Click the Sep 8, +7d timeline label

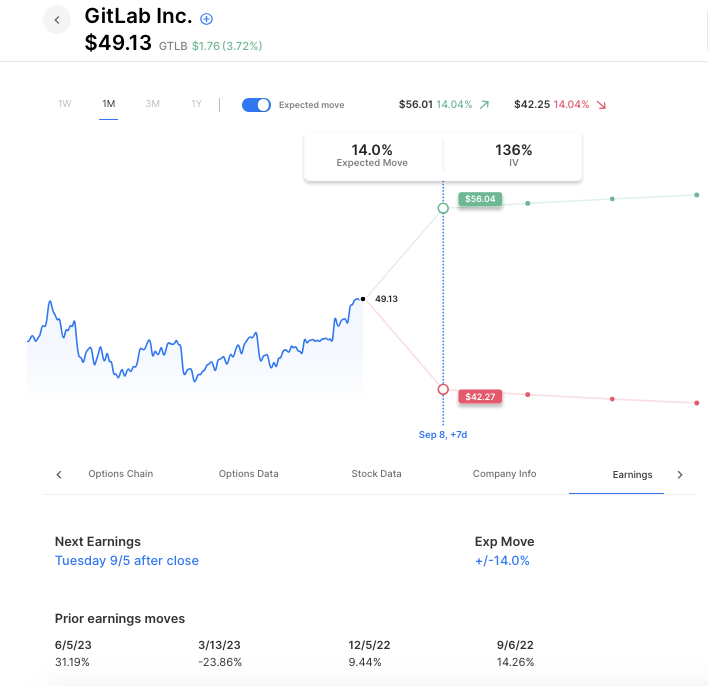[x=443, y=435]
